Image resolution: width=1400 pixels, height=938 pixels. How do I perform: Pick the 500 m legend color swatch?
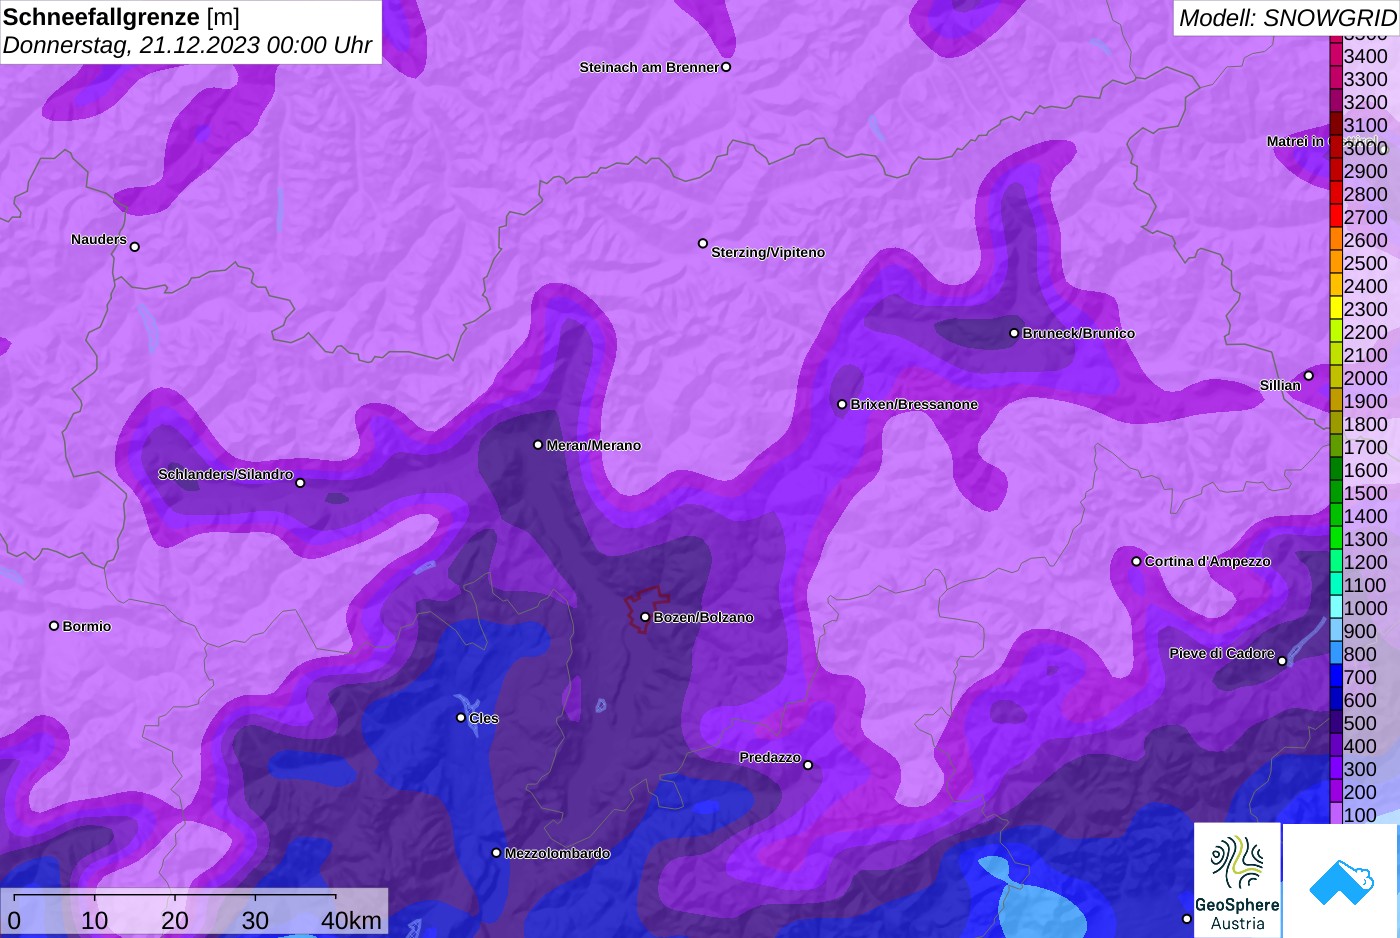[x=1335, y=723]
